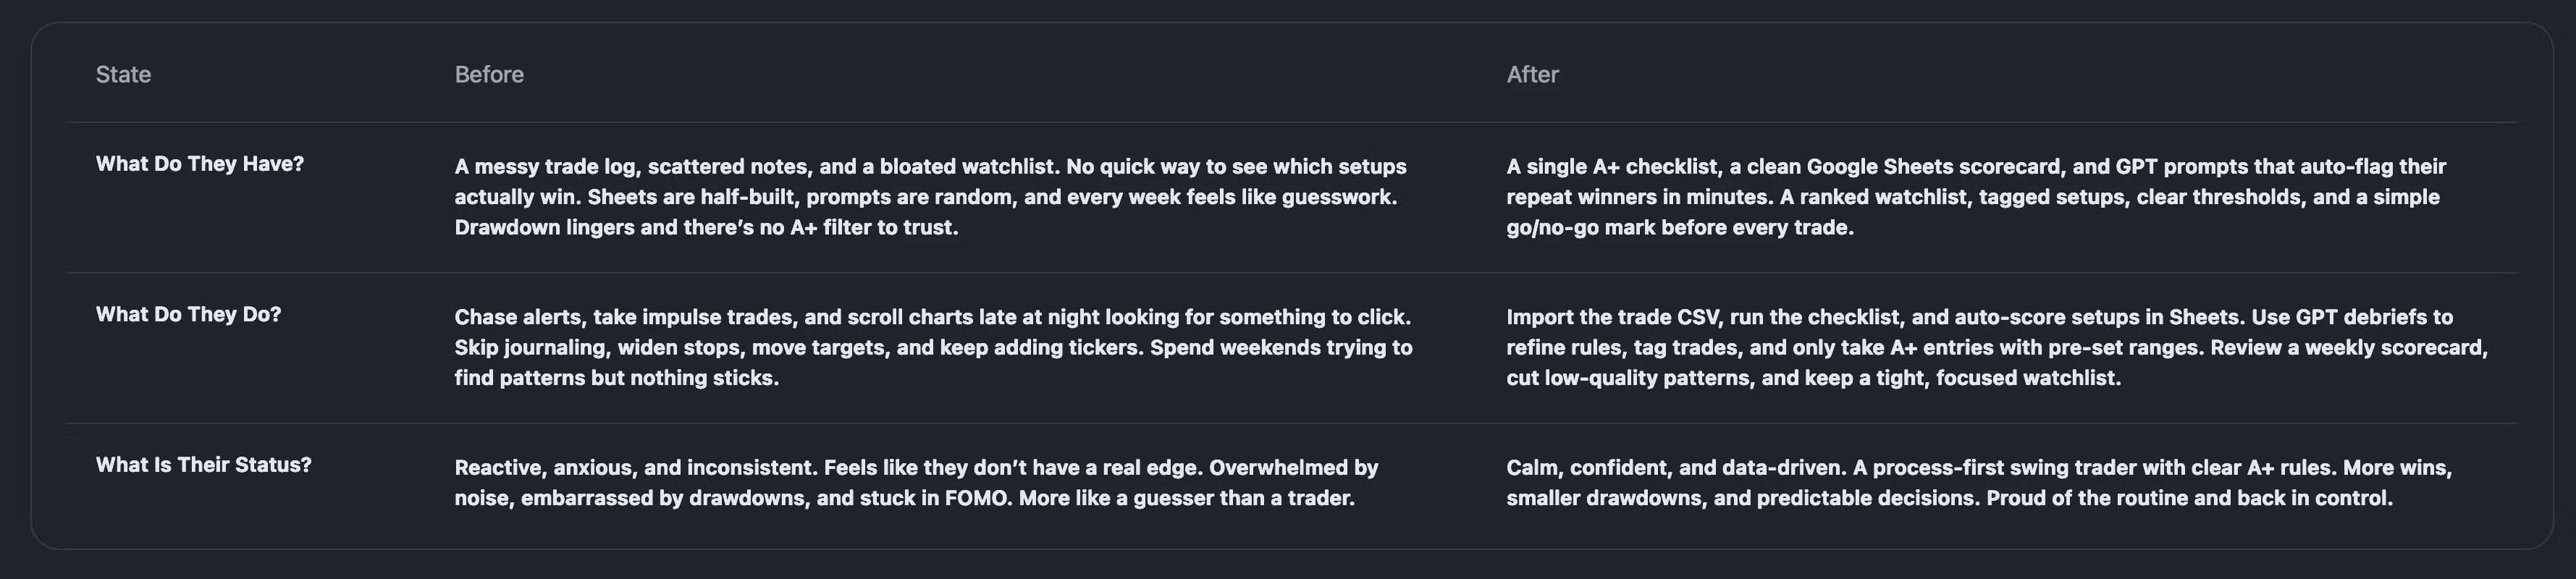
Task: Select the 'What Do They Have?' row label
Action: [x=200, y=164]
